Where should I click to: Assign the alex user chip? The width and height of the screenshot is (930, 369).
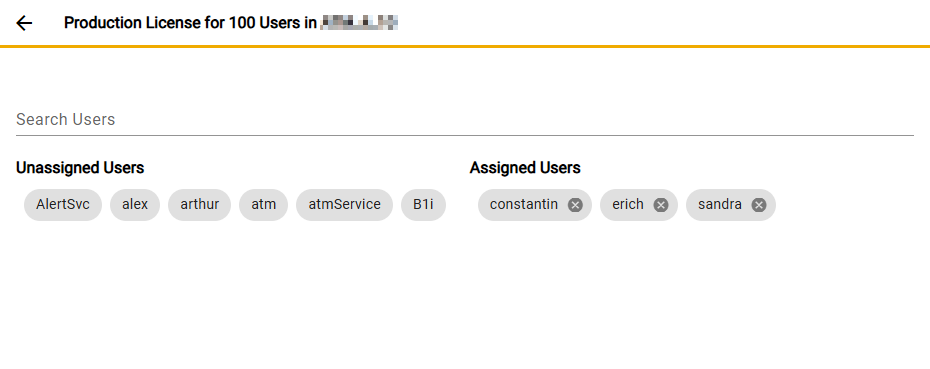point(135,205)
